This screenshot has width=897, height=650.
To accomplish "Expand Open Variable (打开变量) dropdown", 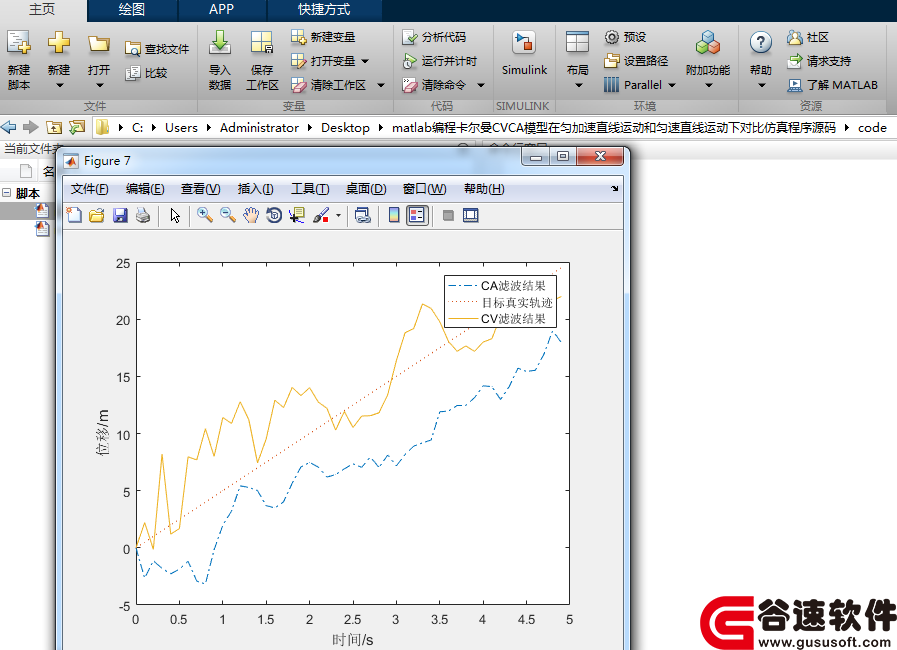I will 365,61.
